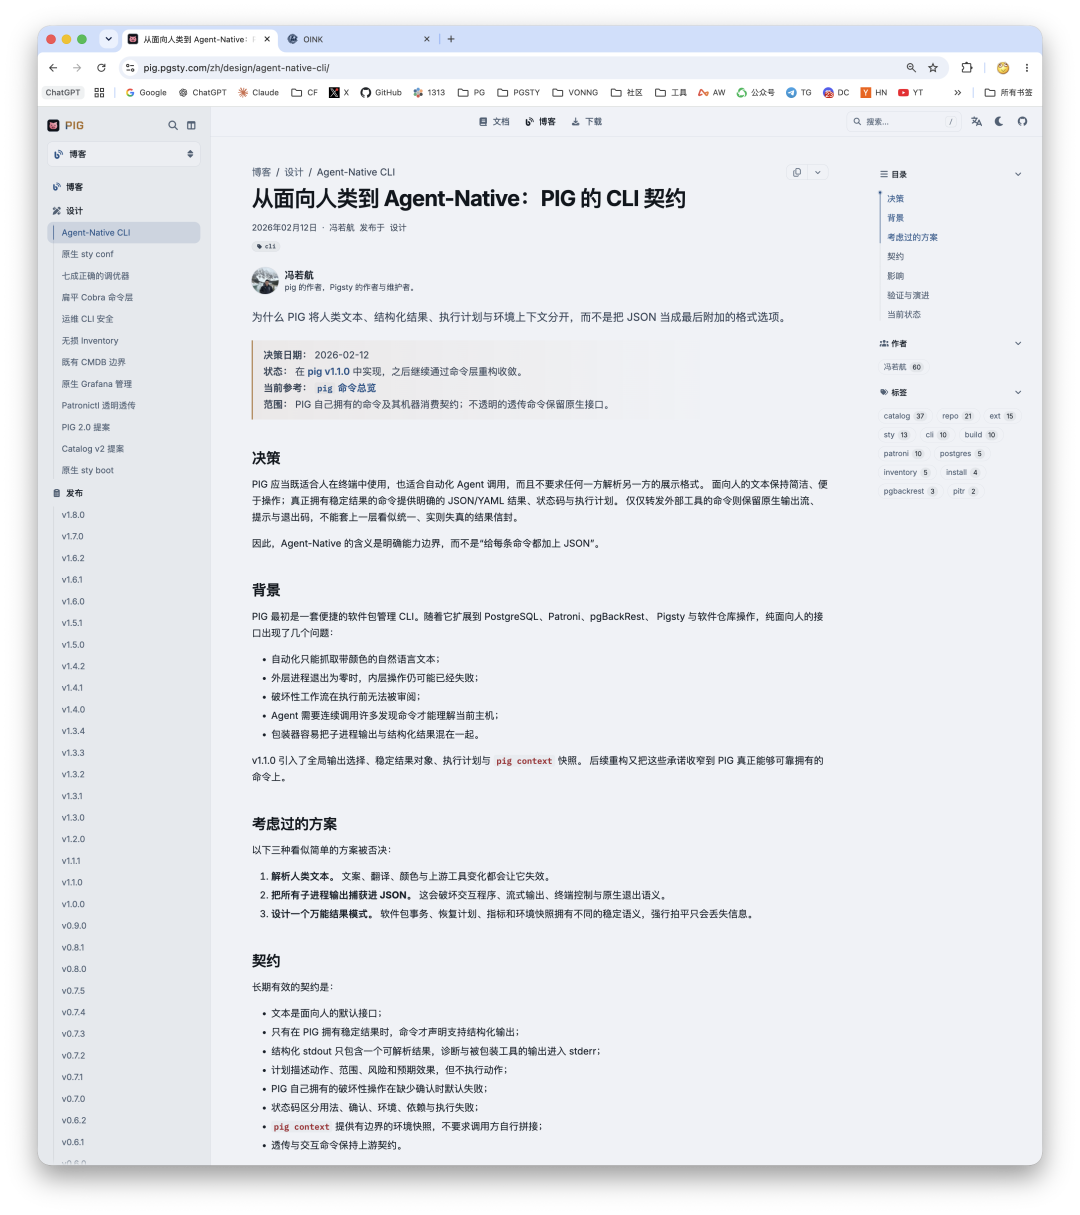The height and width of the screenshot is (1215, 1080).
Task: Open the sidebar search icon beside PIG
Action: (x=173, y=125)
